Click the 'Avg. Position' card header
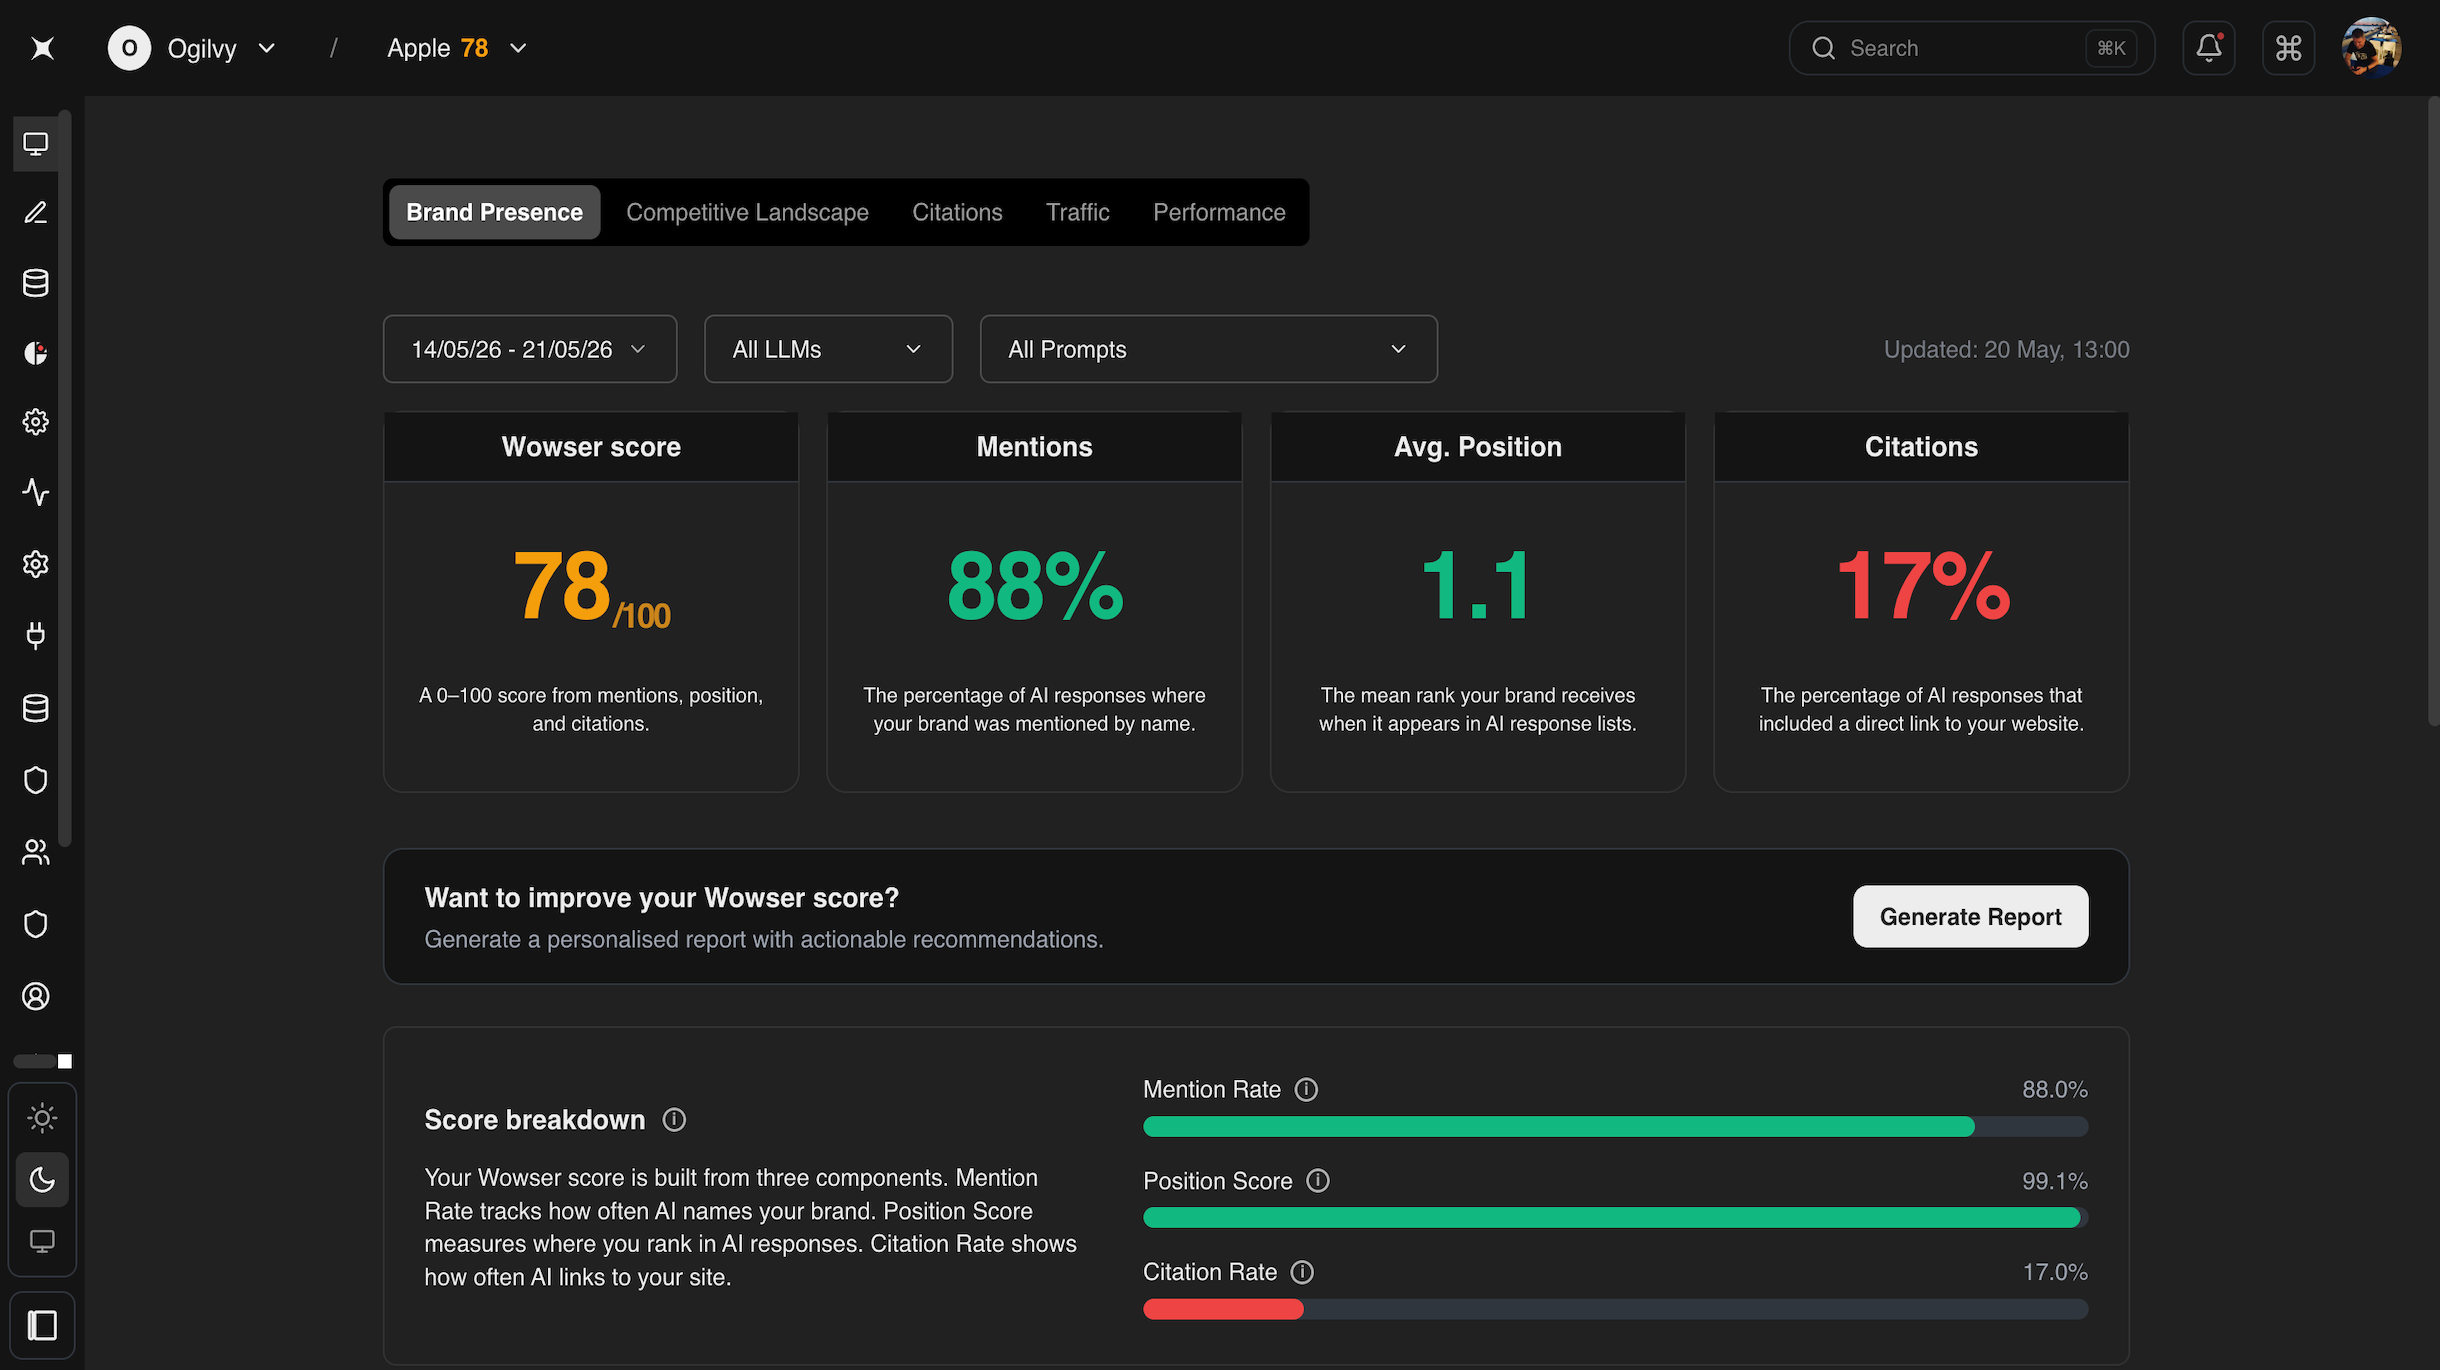2440x1370 pixels. point(1477,447)
